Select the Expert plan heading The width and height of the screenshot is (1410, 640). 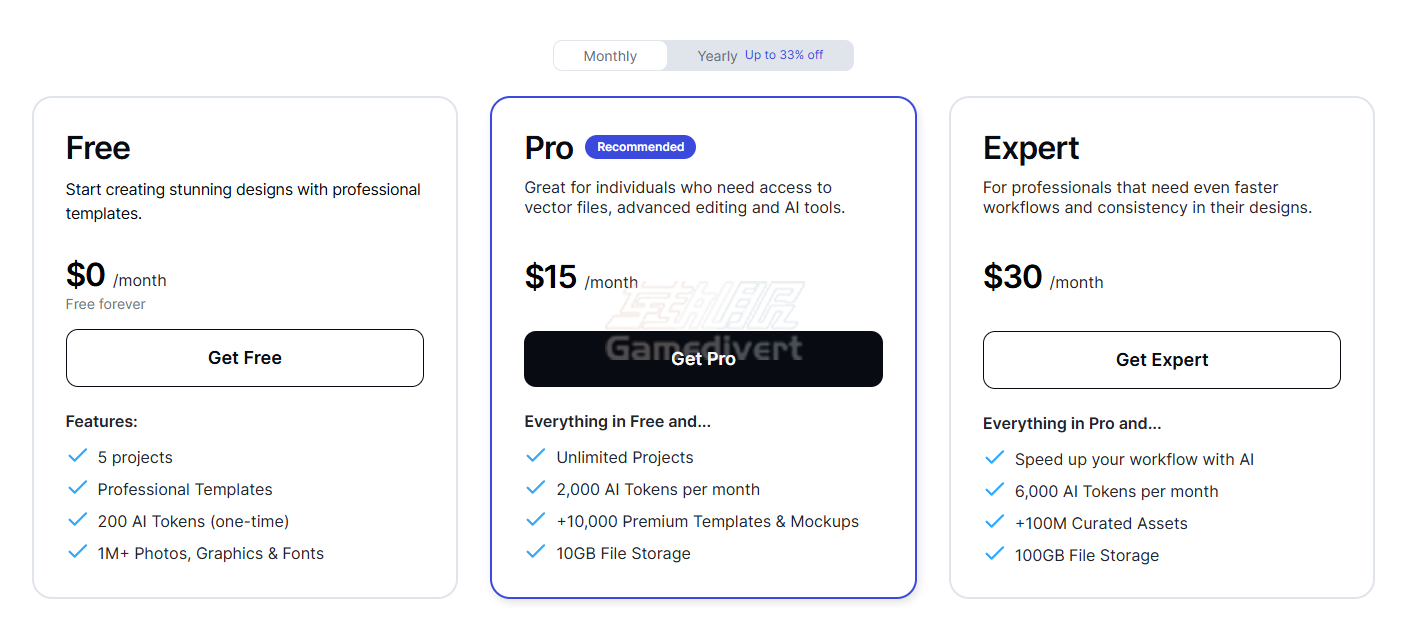point(1031,148)
